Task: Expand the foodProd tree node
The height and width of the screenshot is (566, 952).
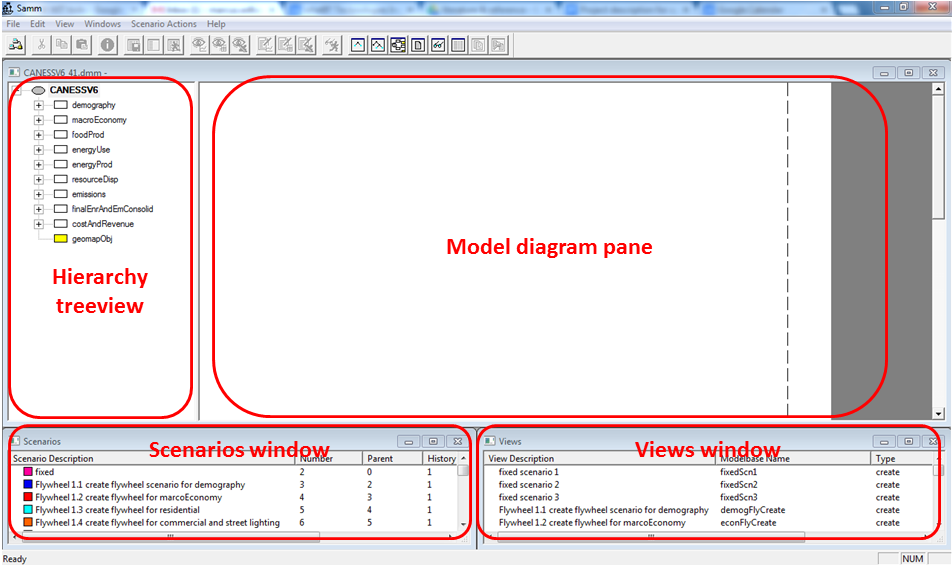Action: click(38, 135)
